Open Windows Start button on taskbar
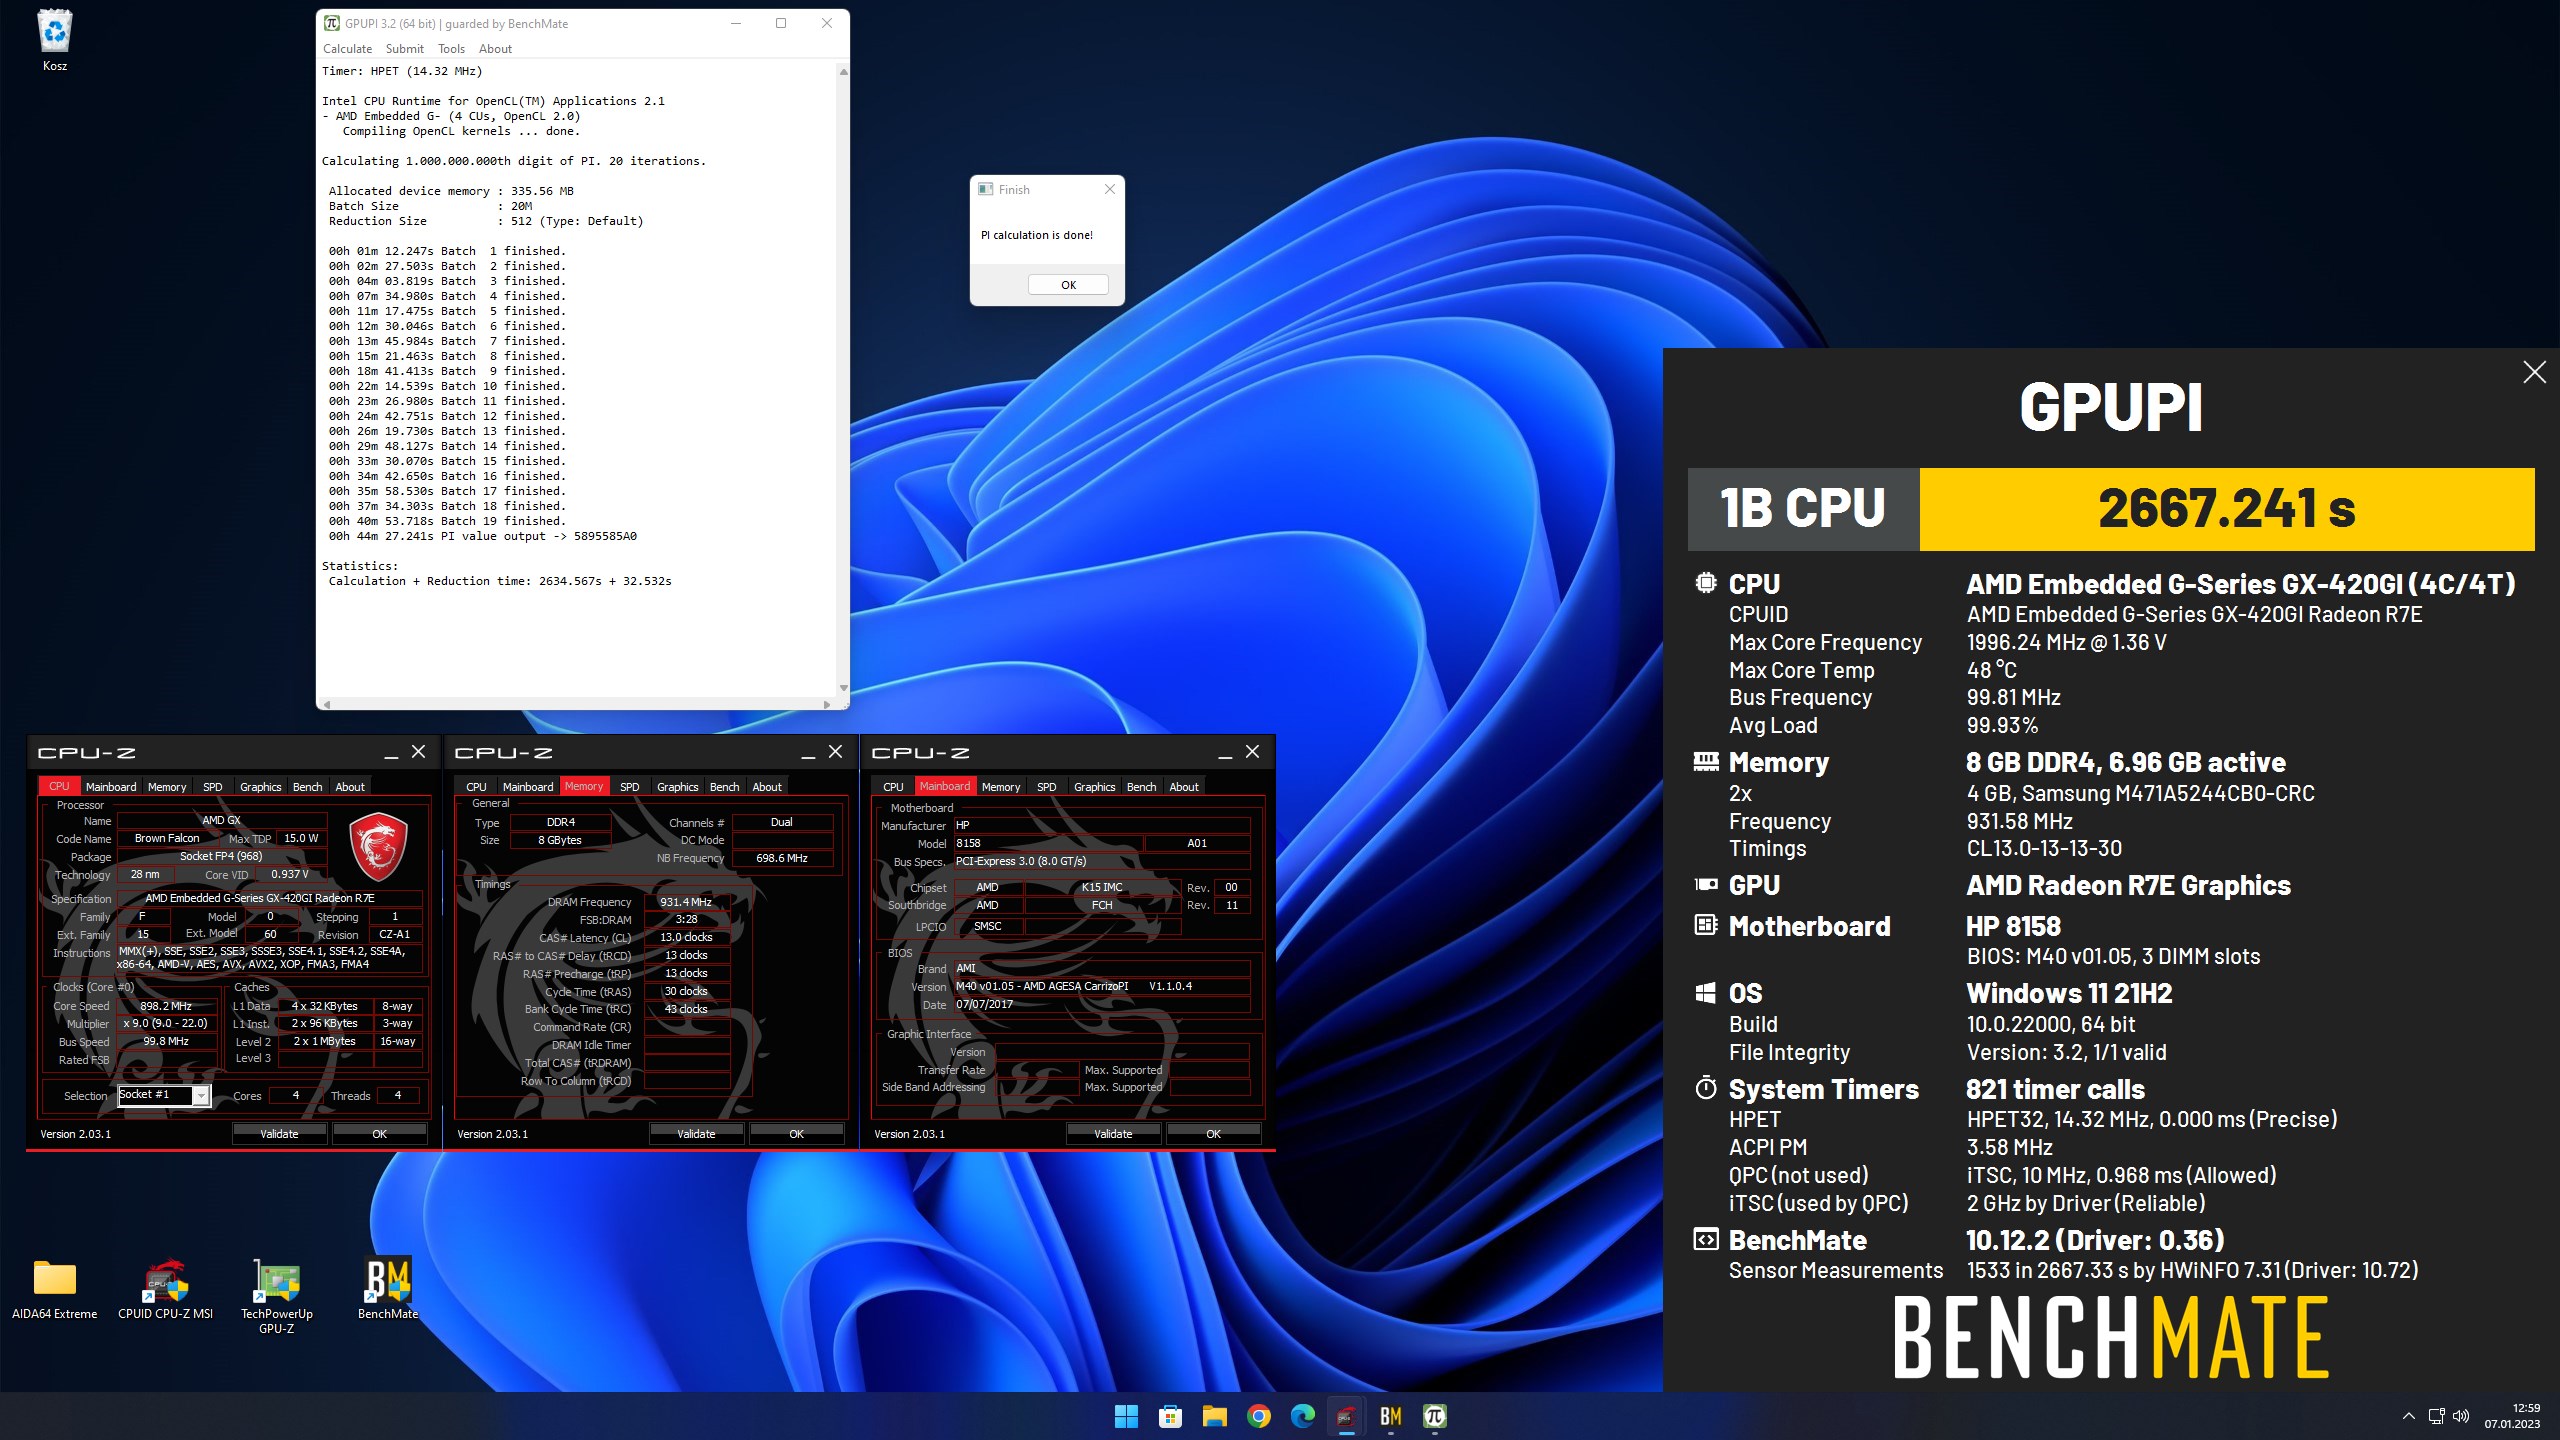The image size is (2560, 1440). pyautogui.click(x=1126, y=1416)
